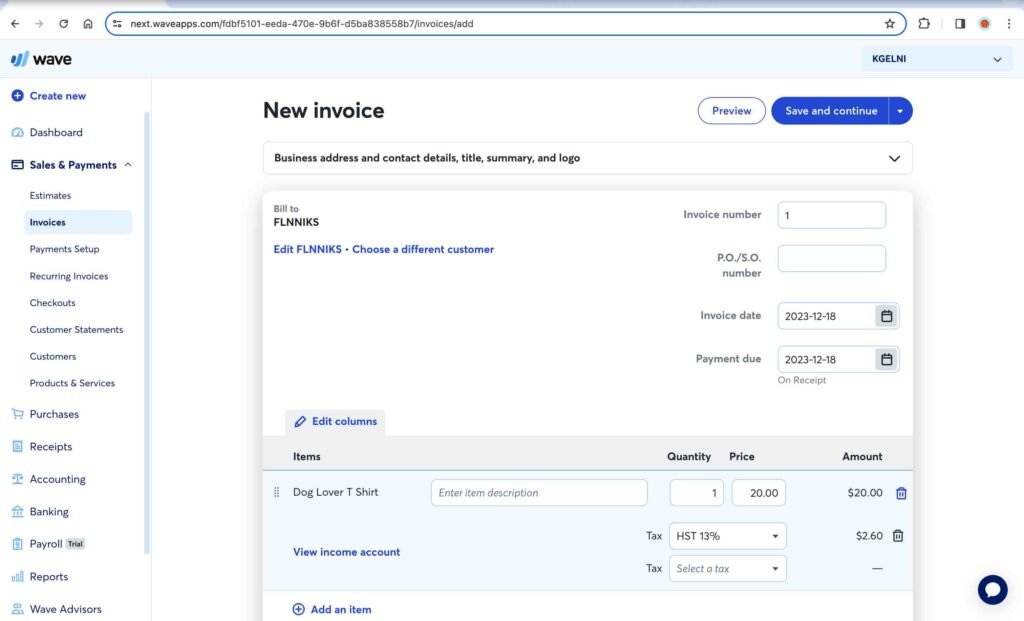Open the Invoice date calendar picker
This screenshot has width=1024, height=621.
[x=885, y=315]
